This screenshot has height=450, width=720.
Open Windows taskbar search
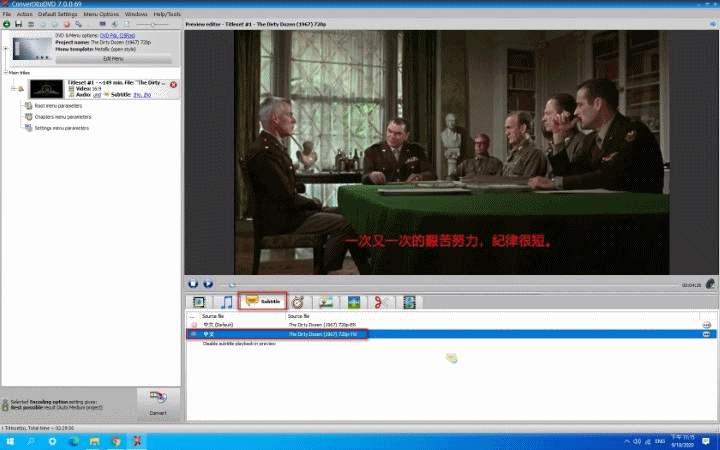[31, 442]
